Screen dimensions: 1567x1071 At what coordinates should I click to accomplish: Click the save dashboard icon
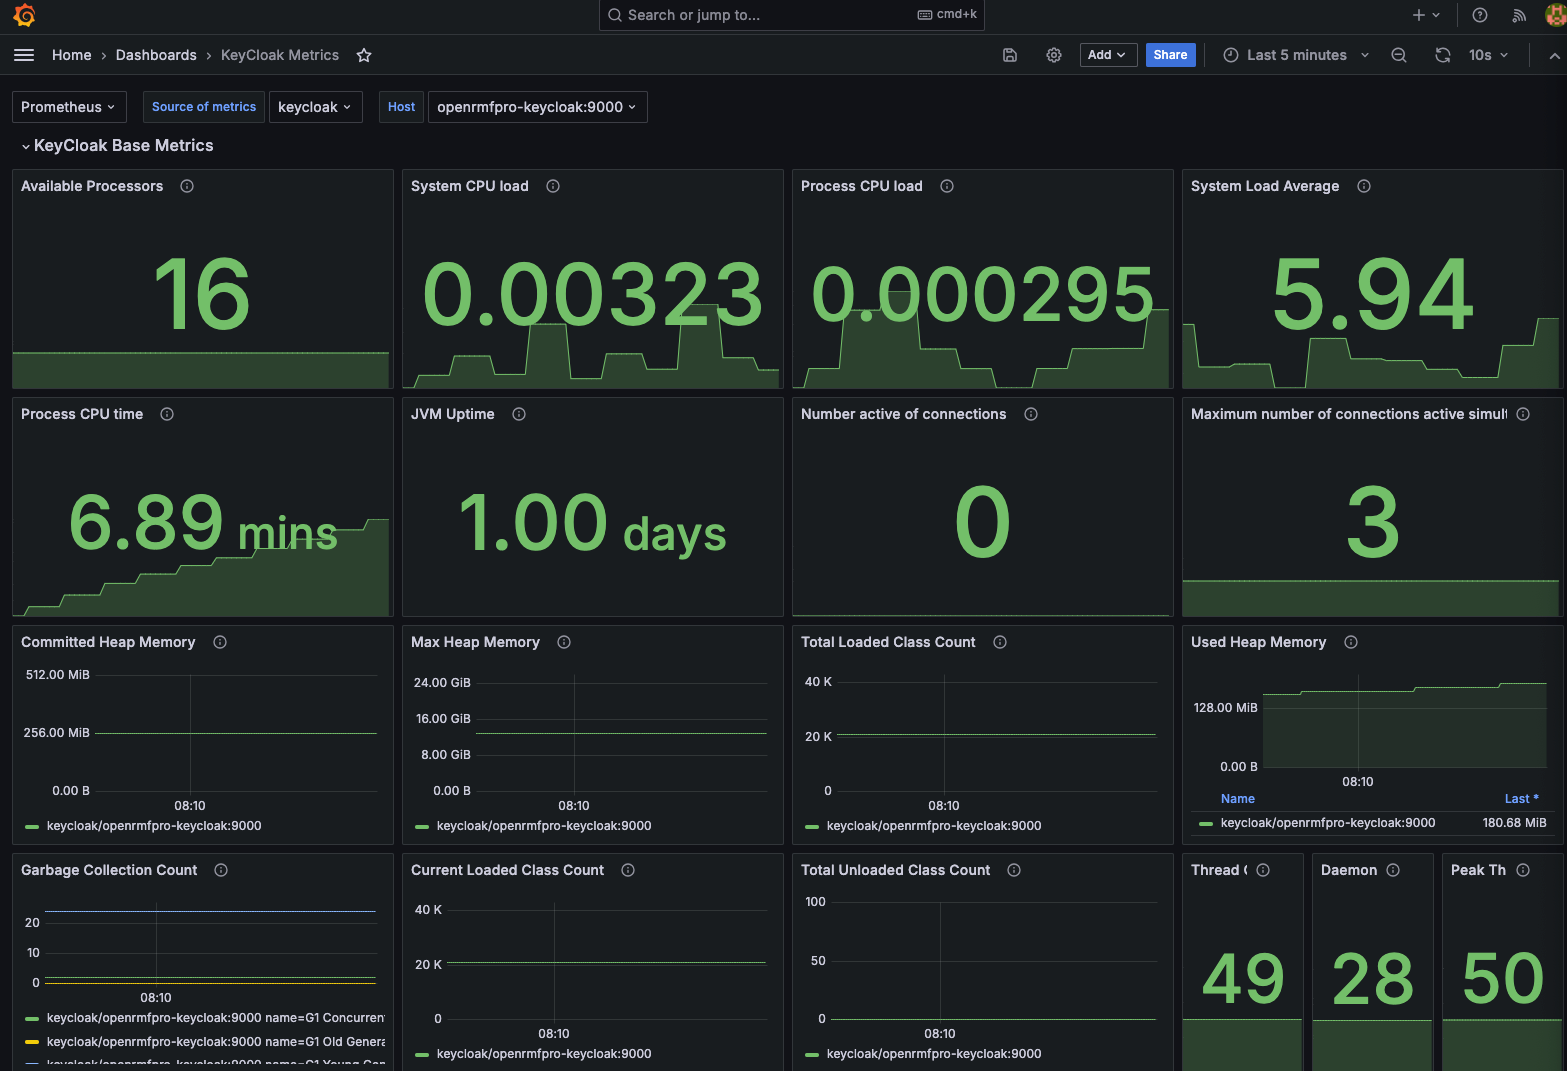(x=1010, y=55)
